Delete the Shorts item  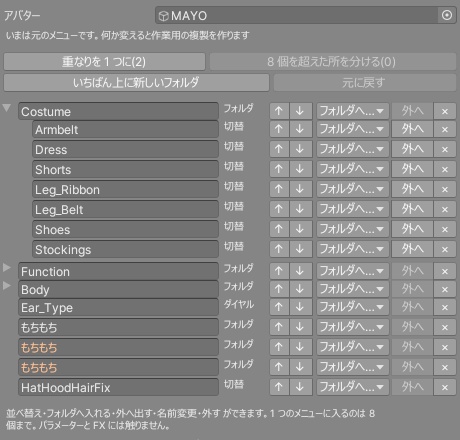[x=445, y=169]
